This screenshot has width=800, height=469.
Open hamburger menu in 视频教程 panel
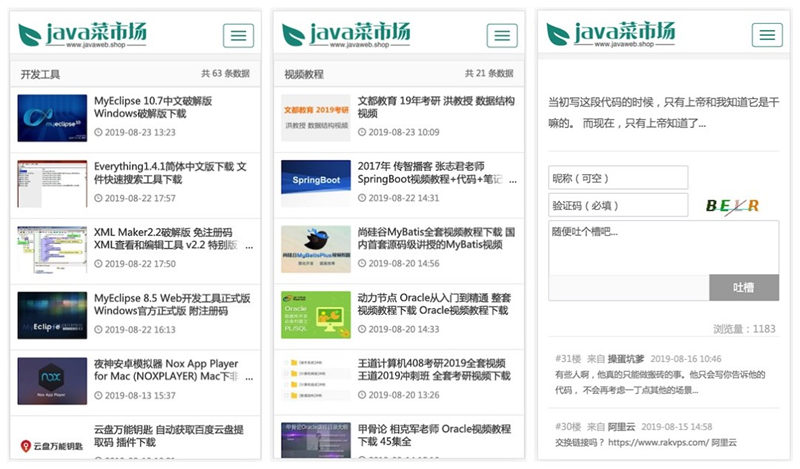[x=502, y=35]
